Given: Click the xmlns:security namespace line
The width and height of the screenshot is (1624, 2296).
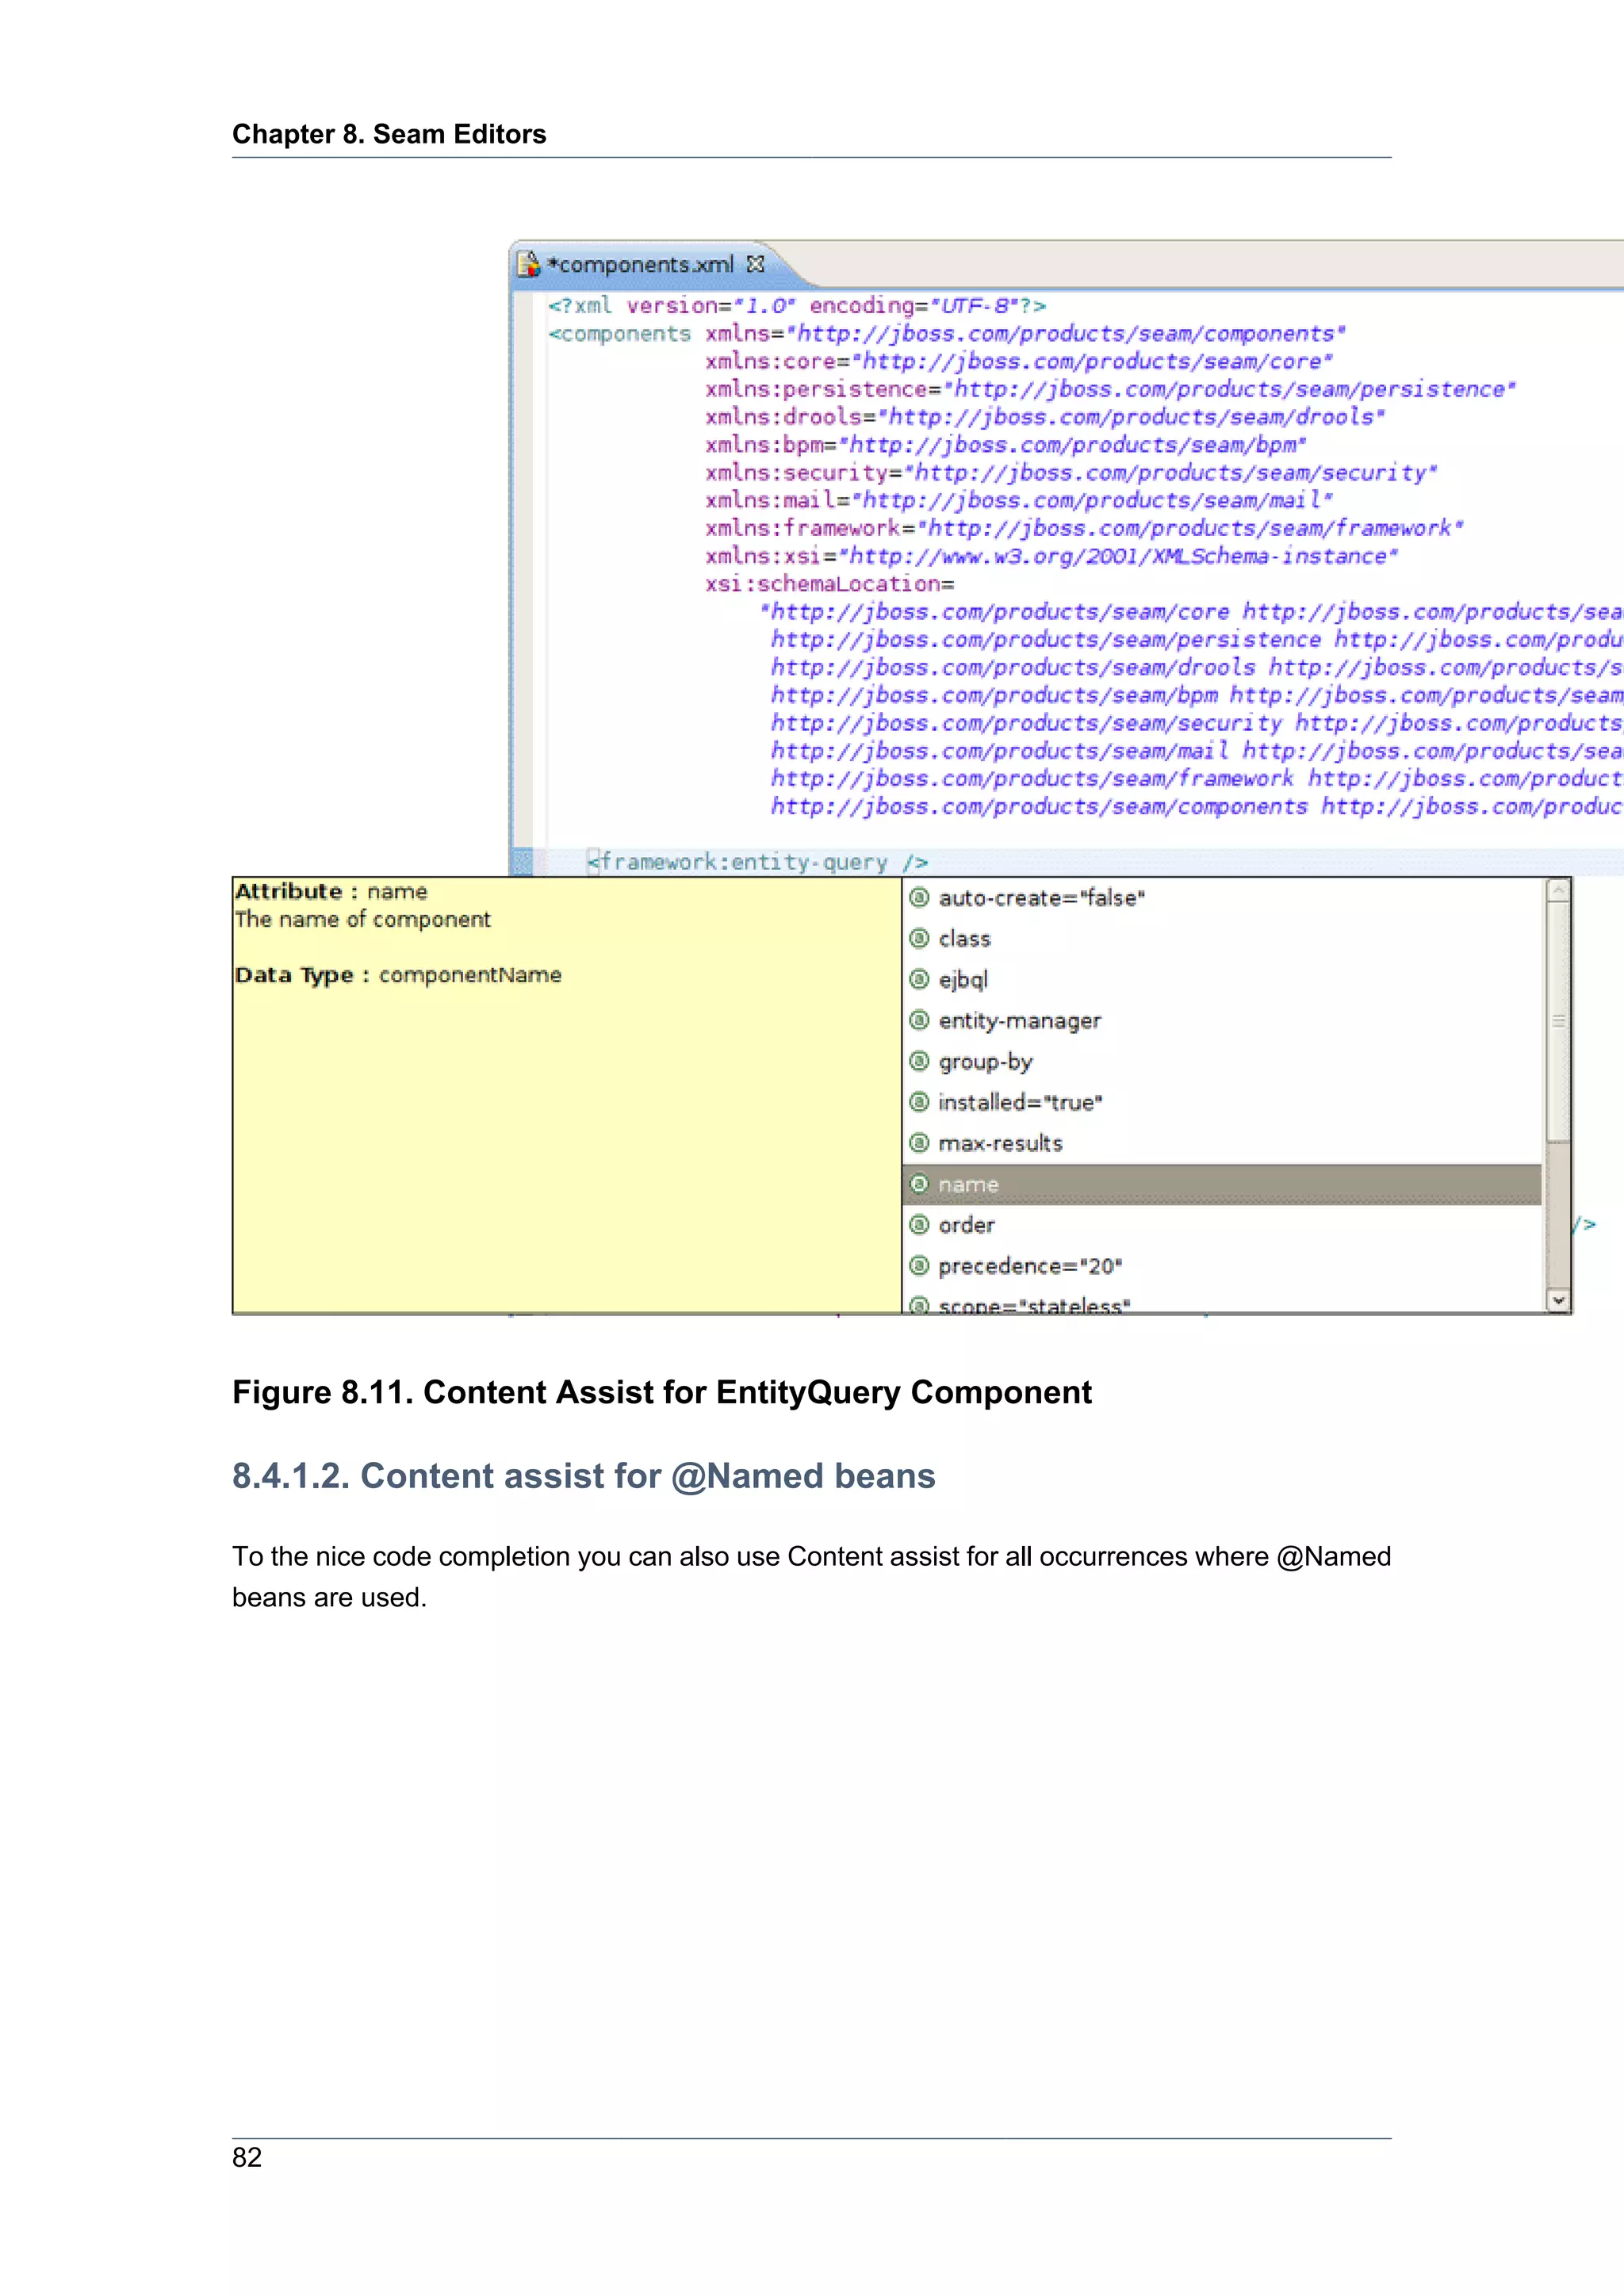Looking at the screenshot, I should [x=1071, y=473].
